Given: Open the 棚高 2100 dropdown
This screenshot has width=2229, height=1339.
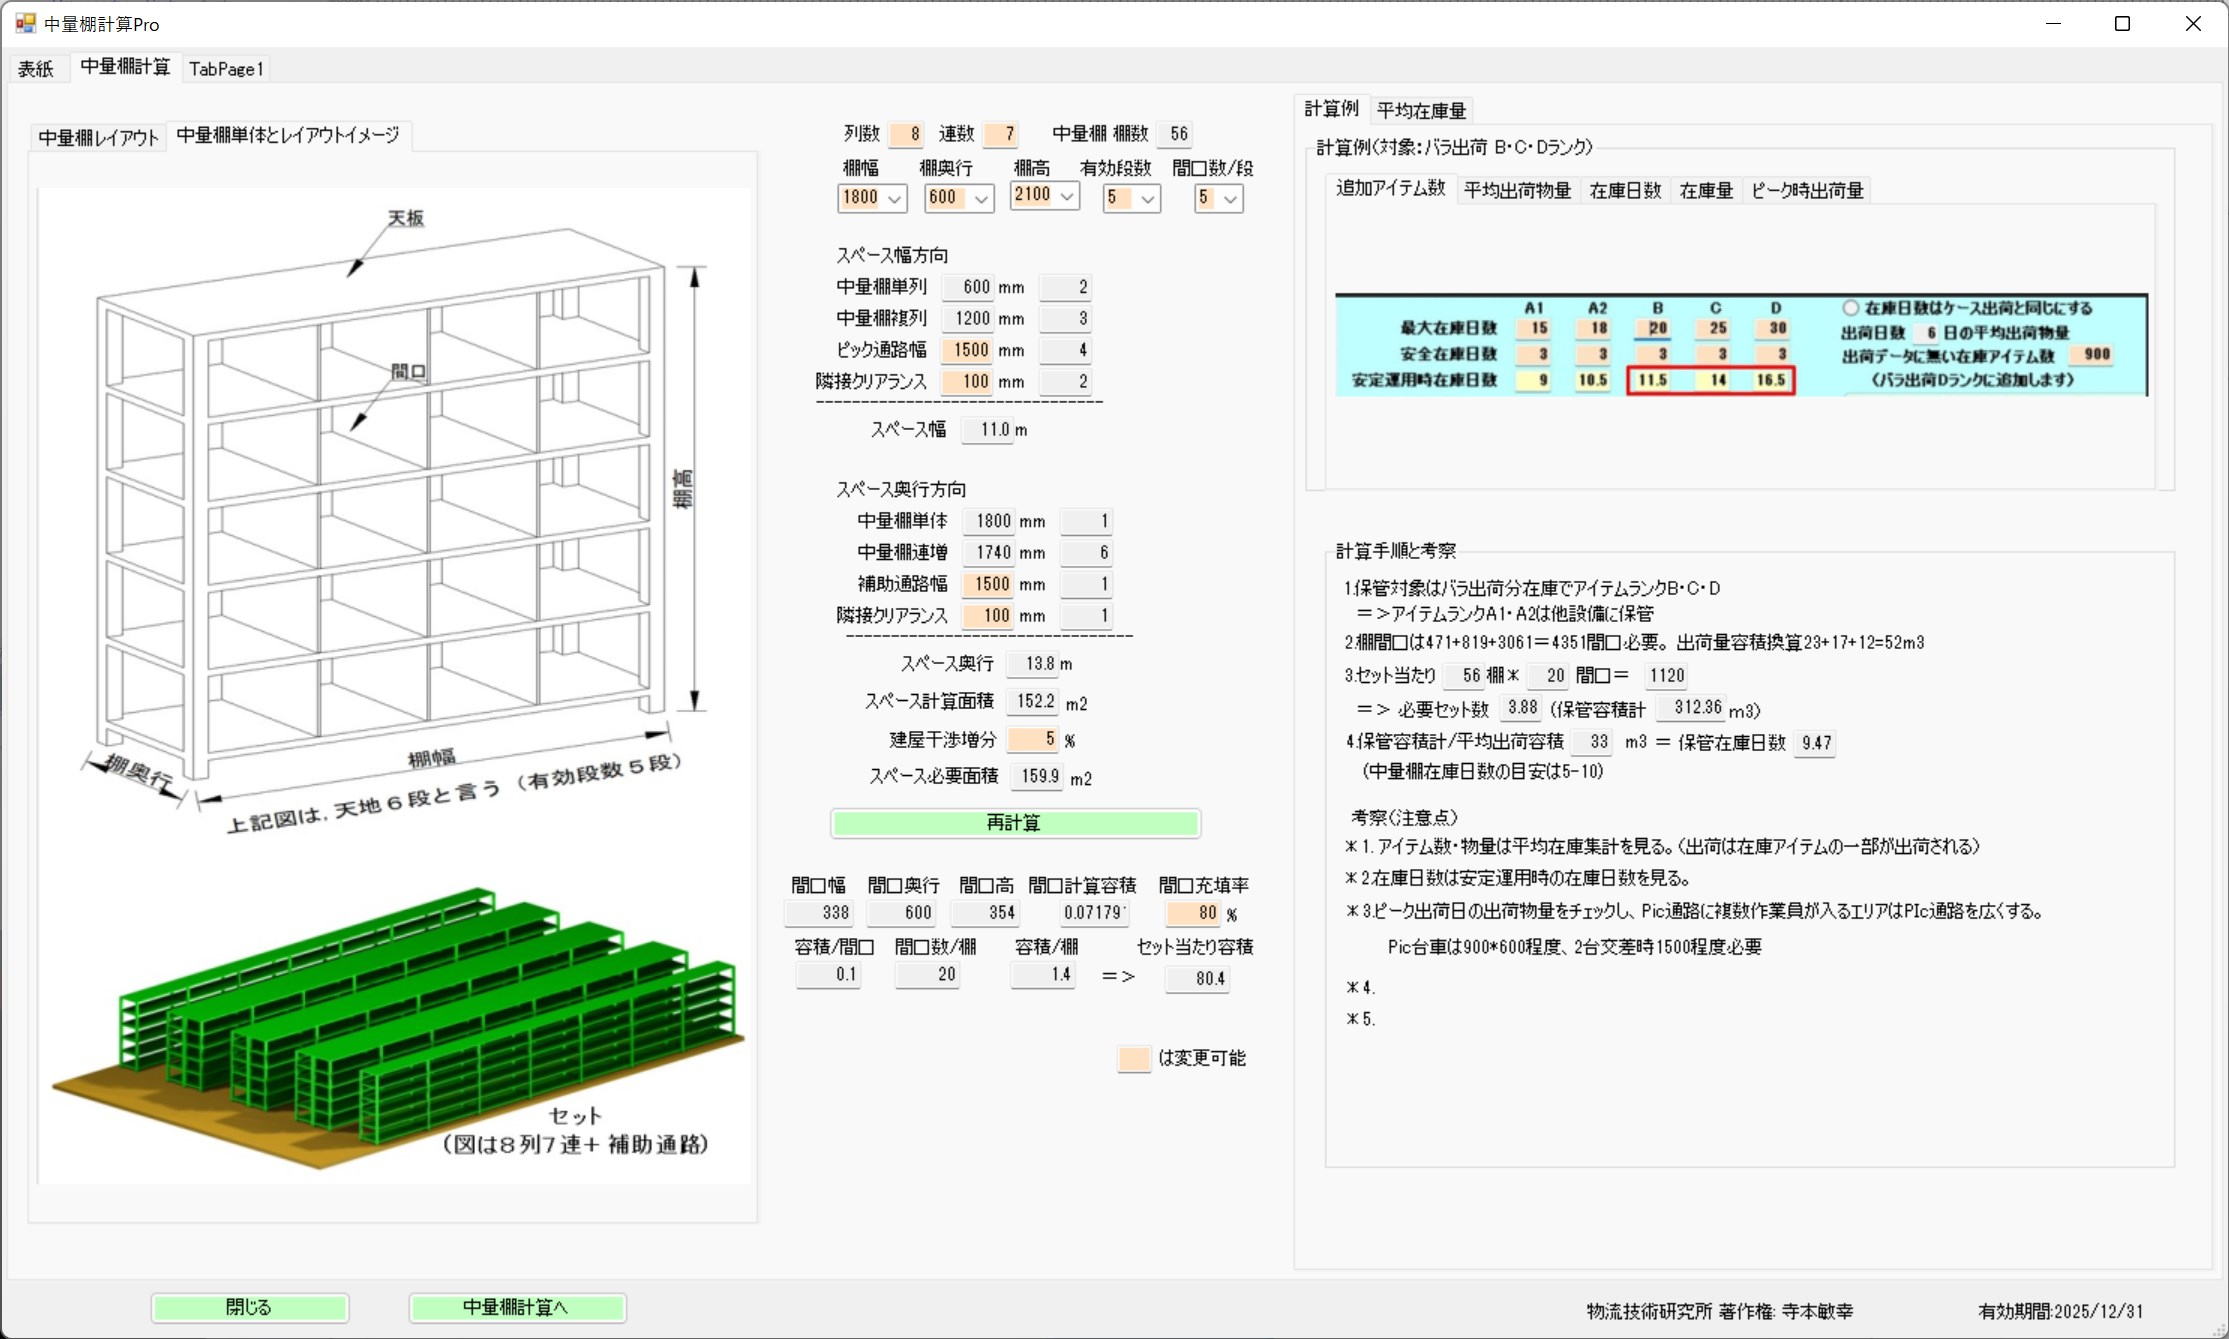Looking at the screenshot, I should click(1067, 196).
